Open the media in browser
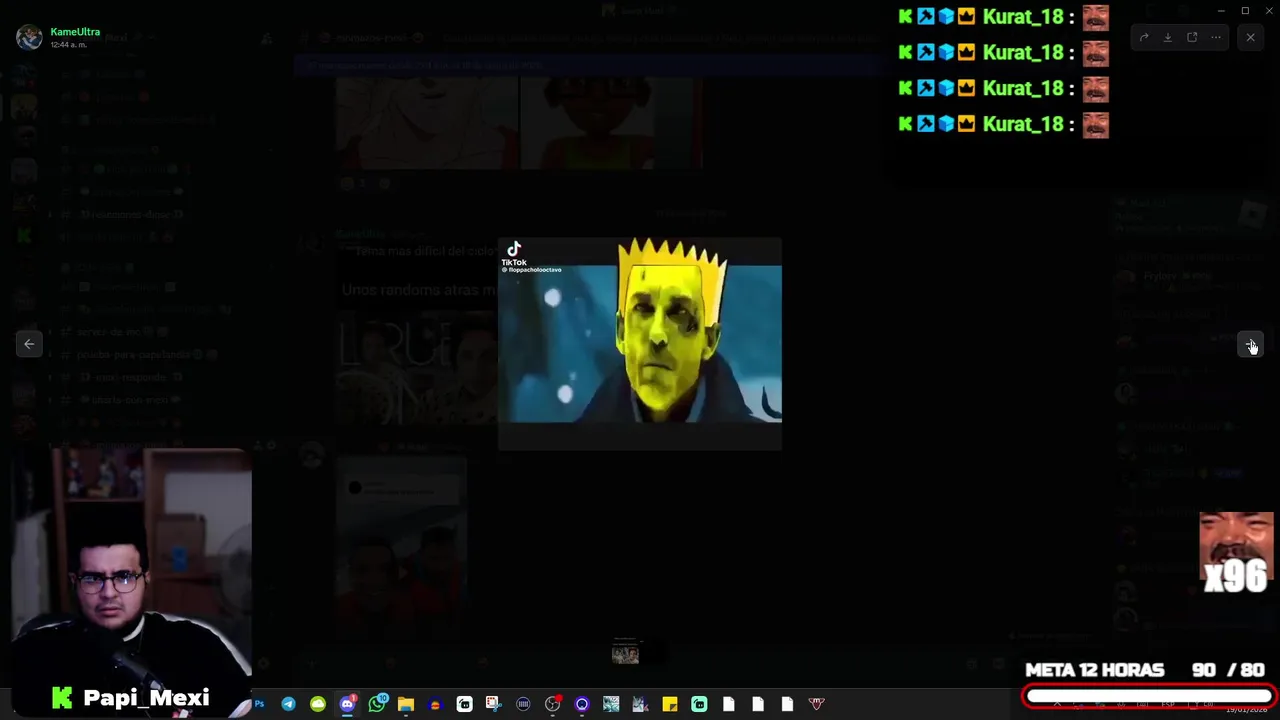Image resolution: width=1280 pixels, height=720 pixels. [1192, 37]
